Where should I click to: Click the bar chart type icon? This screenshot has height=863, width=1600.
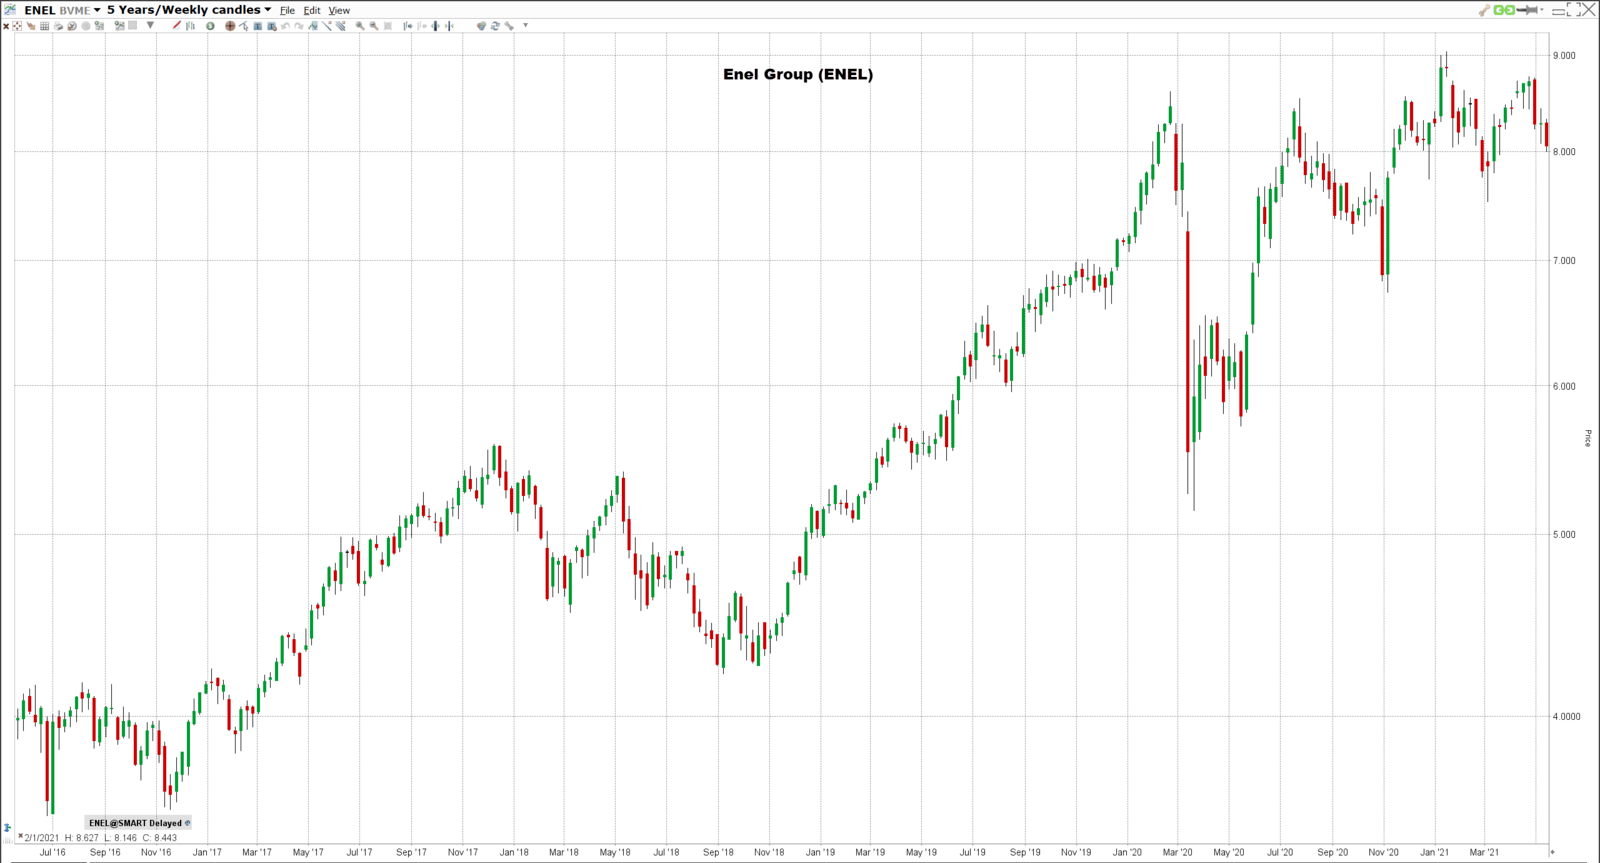(190, 26)
